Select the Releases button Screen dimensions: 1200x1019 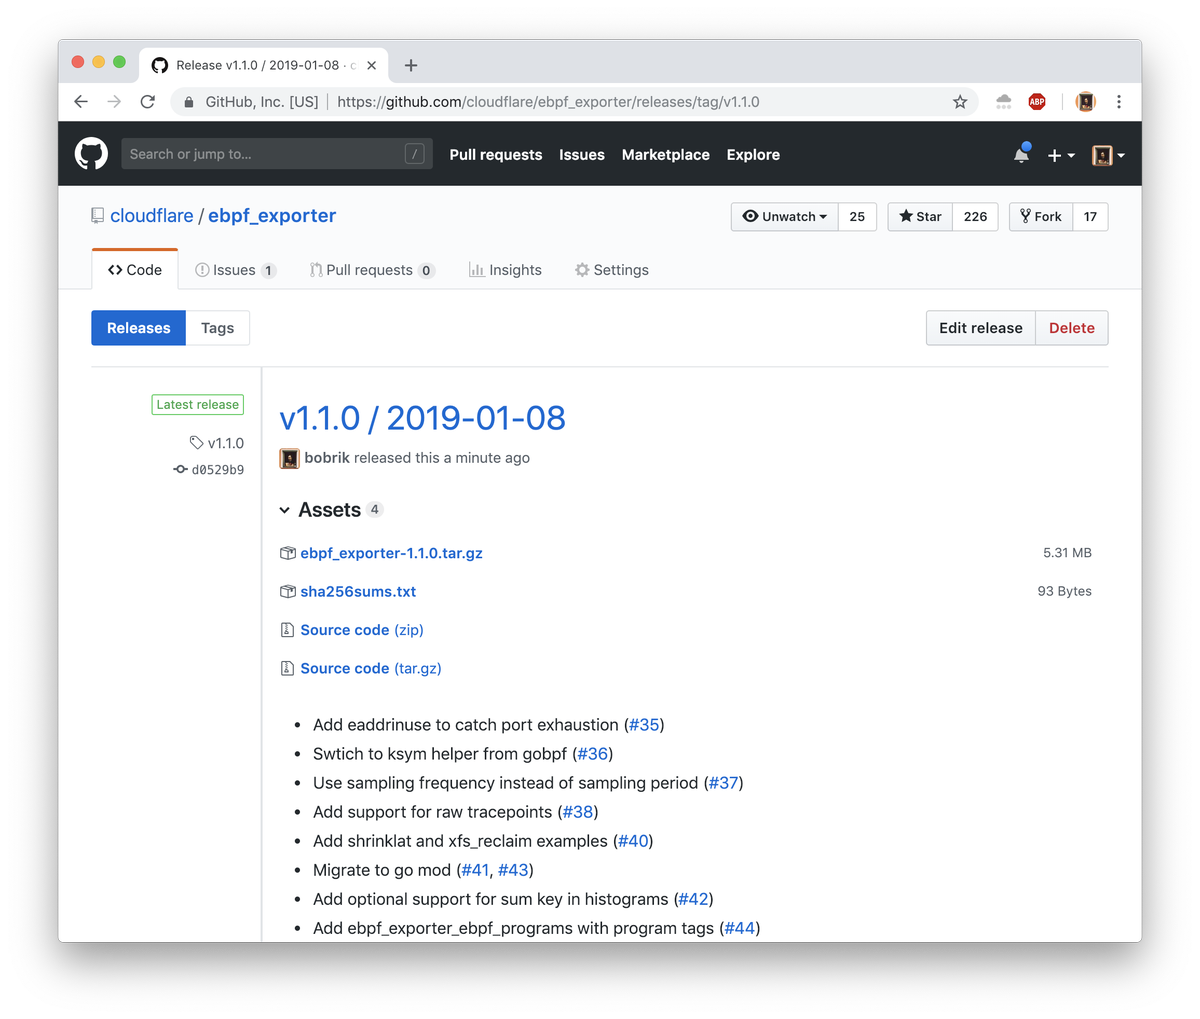(x=138, y=328)
